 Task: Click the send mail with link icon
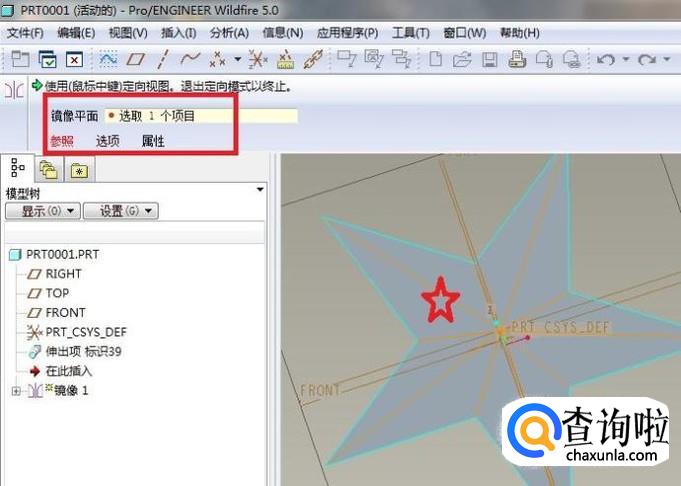tap(572, 59)
